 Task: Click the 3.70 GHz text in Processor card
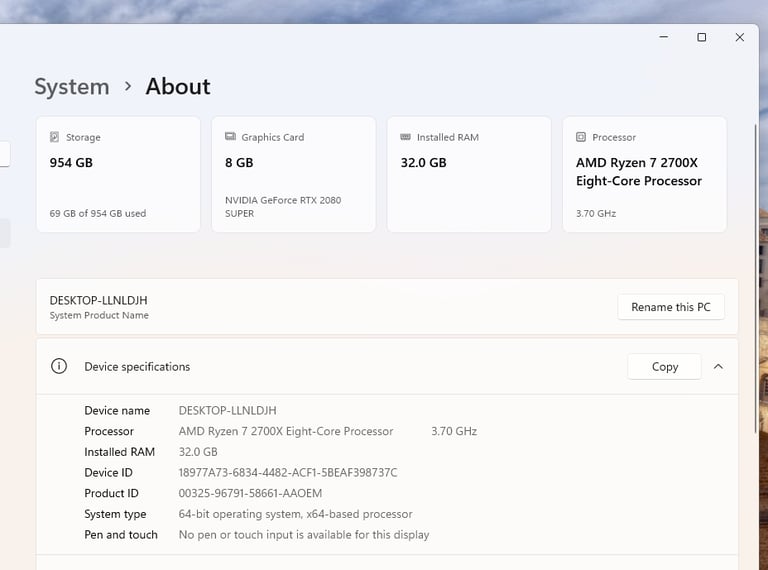coord(596,214)
